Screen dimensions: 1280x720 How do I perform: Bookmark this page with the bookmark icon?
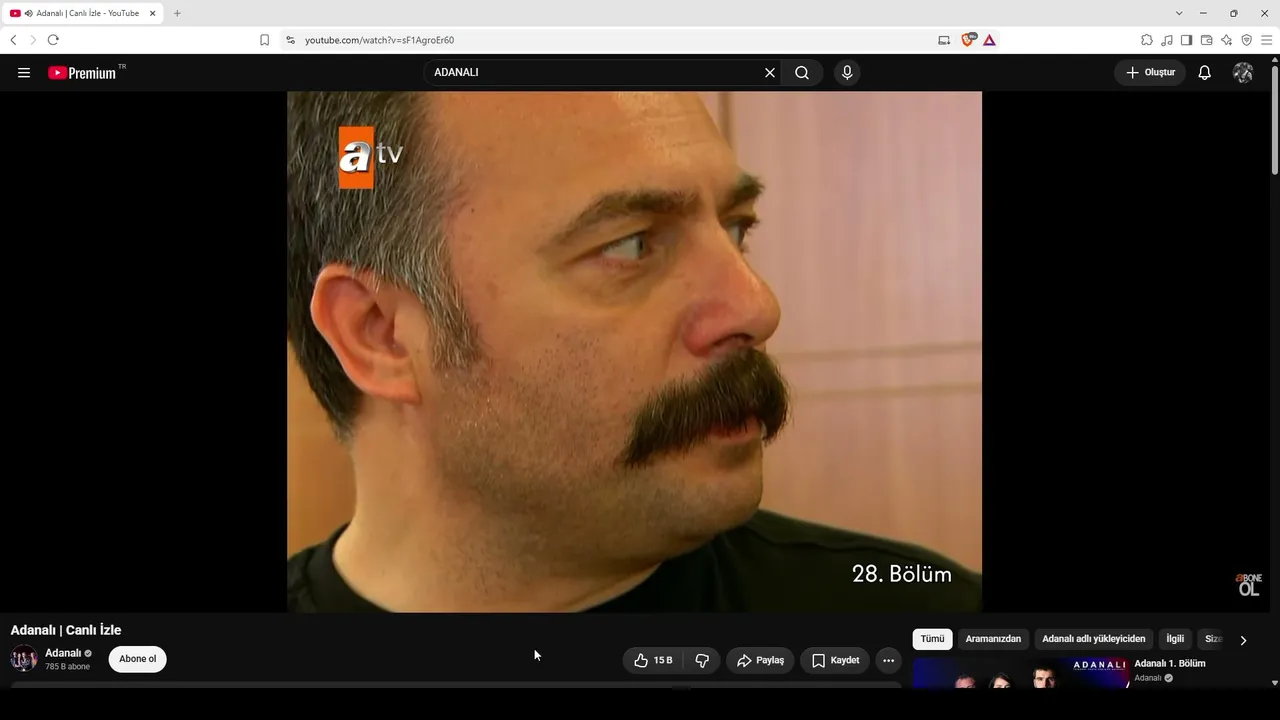point(264,40)
